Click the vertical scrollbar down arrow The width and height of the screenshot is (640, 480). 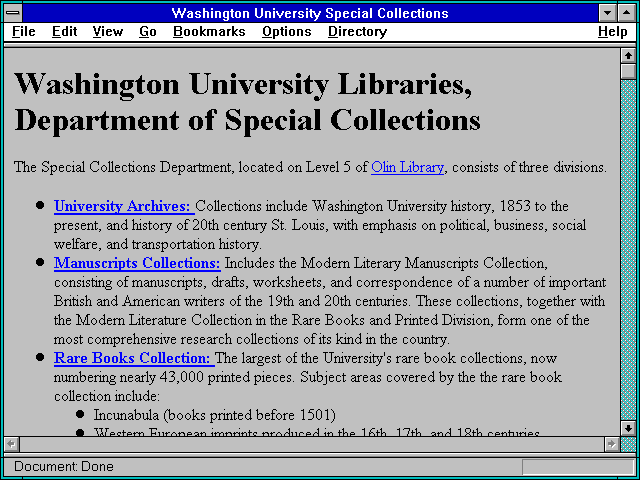point(628,428)
